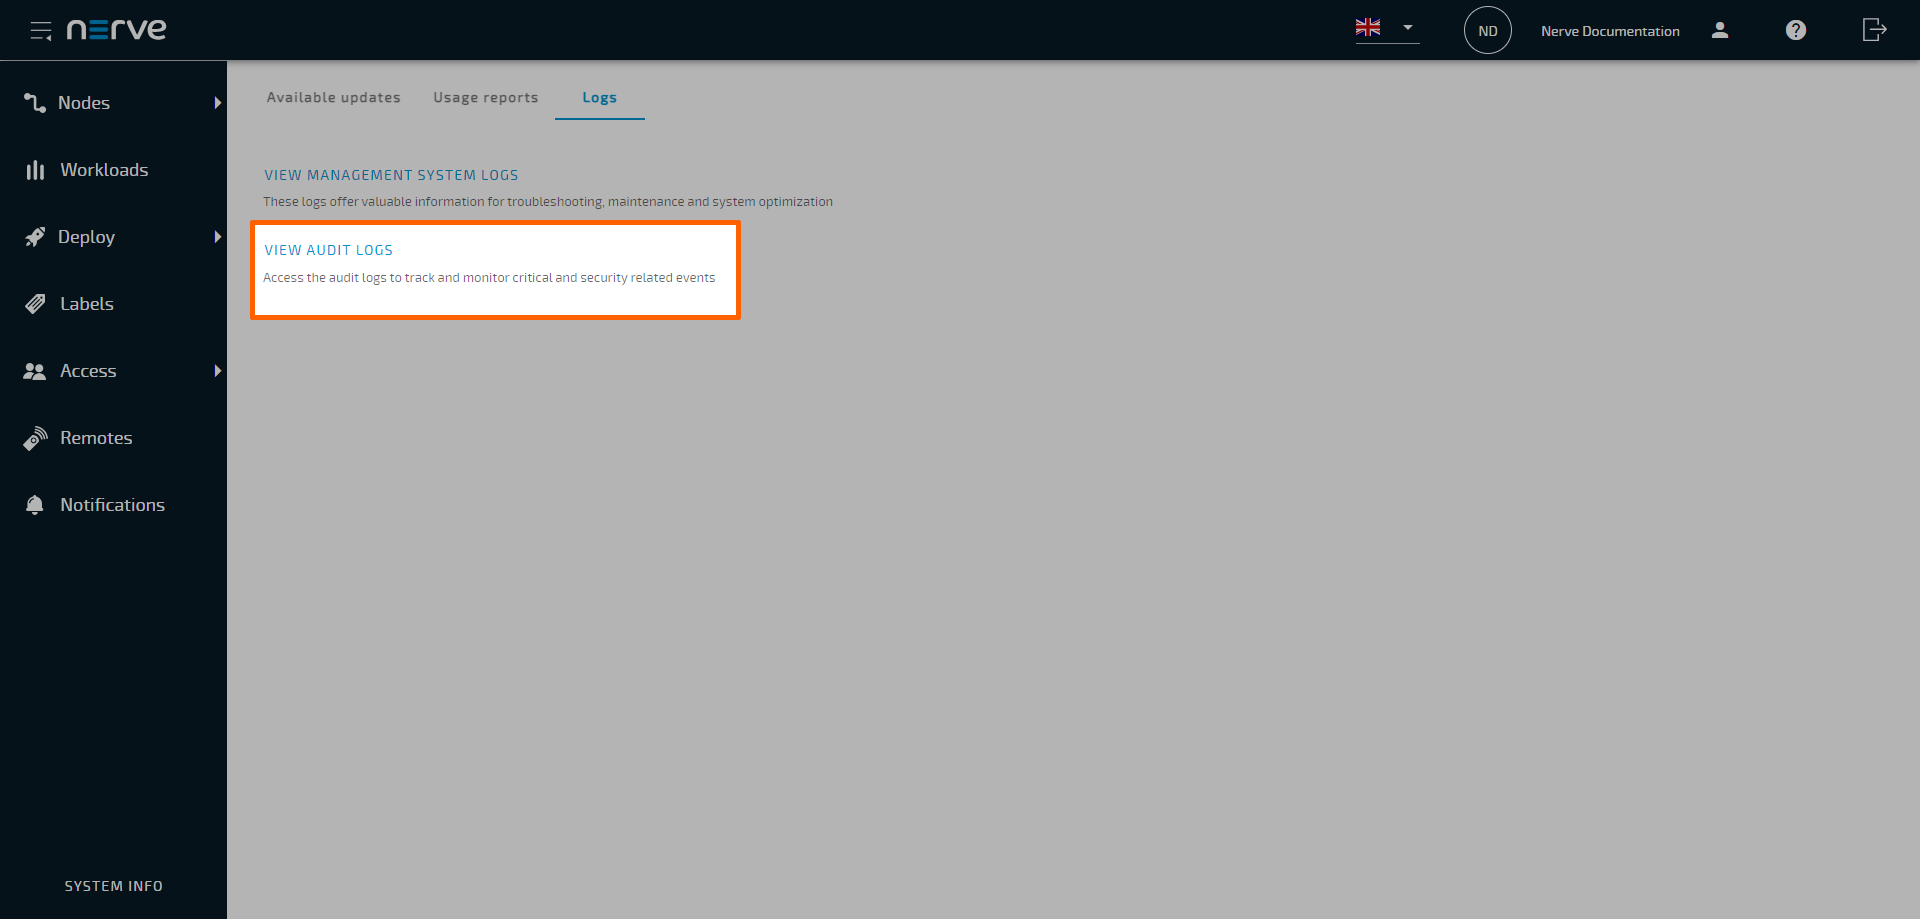Switch to the Available updates tab
This screenshot has height=919, width=1920.
333,97
